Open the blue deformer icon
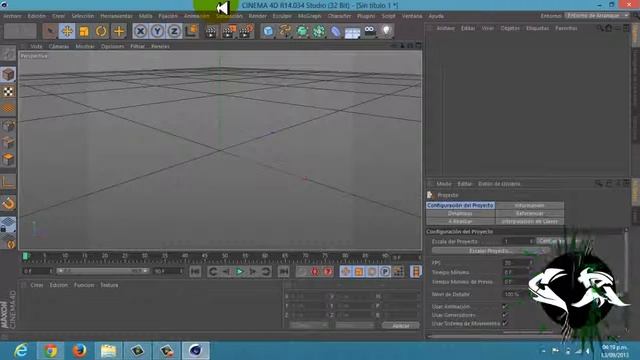 click(336, 31)
